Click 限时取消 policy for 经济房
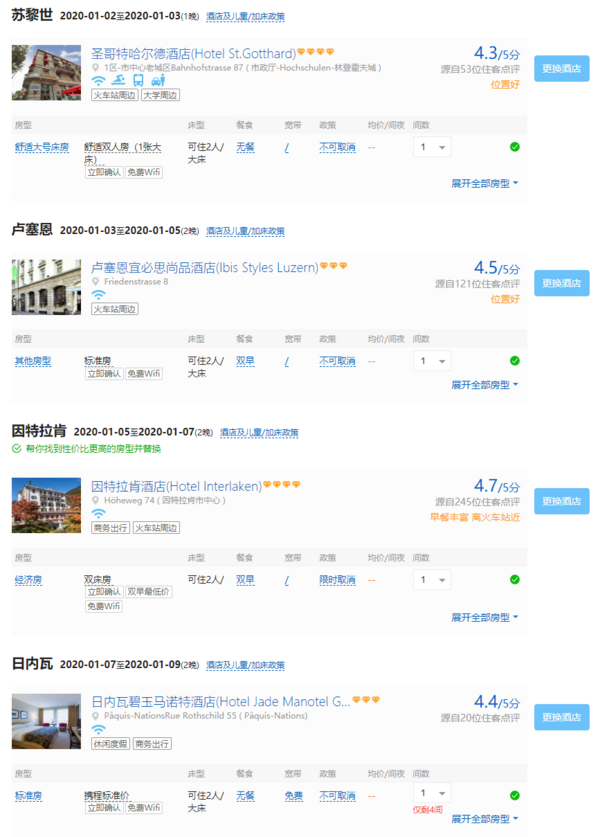This screenshot has width=600, height=837. click(337, 580)
